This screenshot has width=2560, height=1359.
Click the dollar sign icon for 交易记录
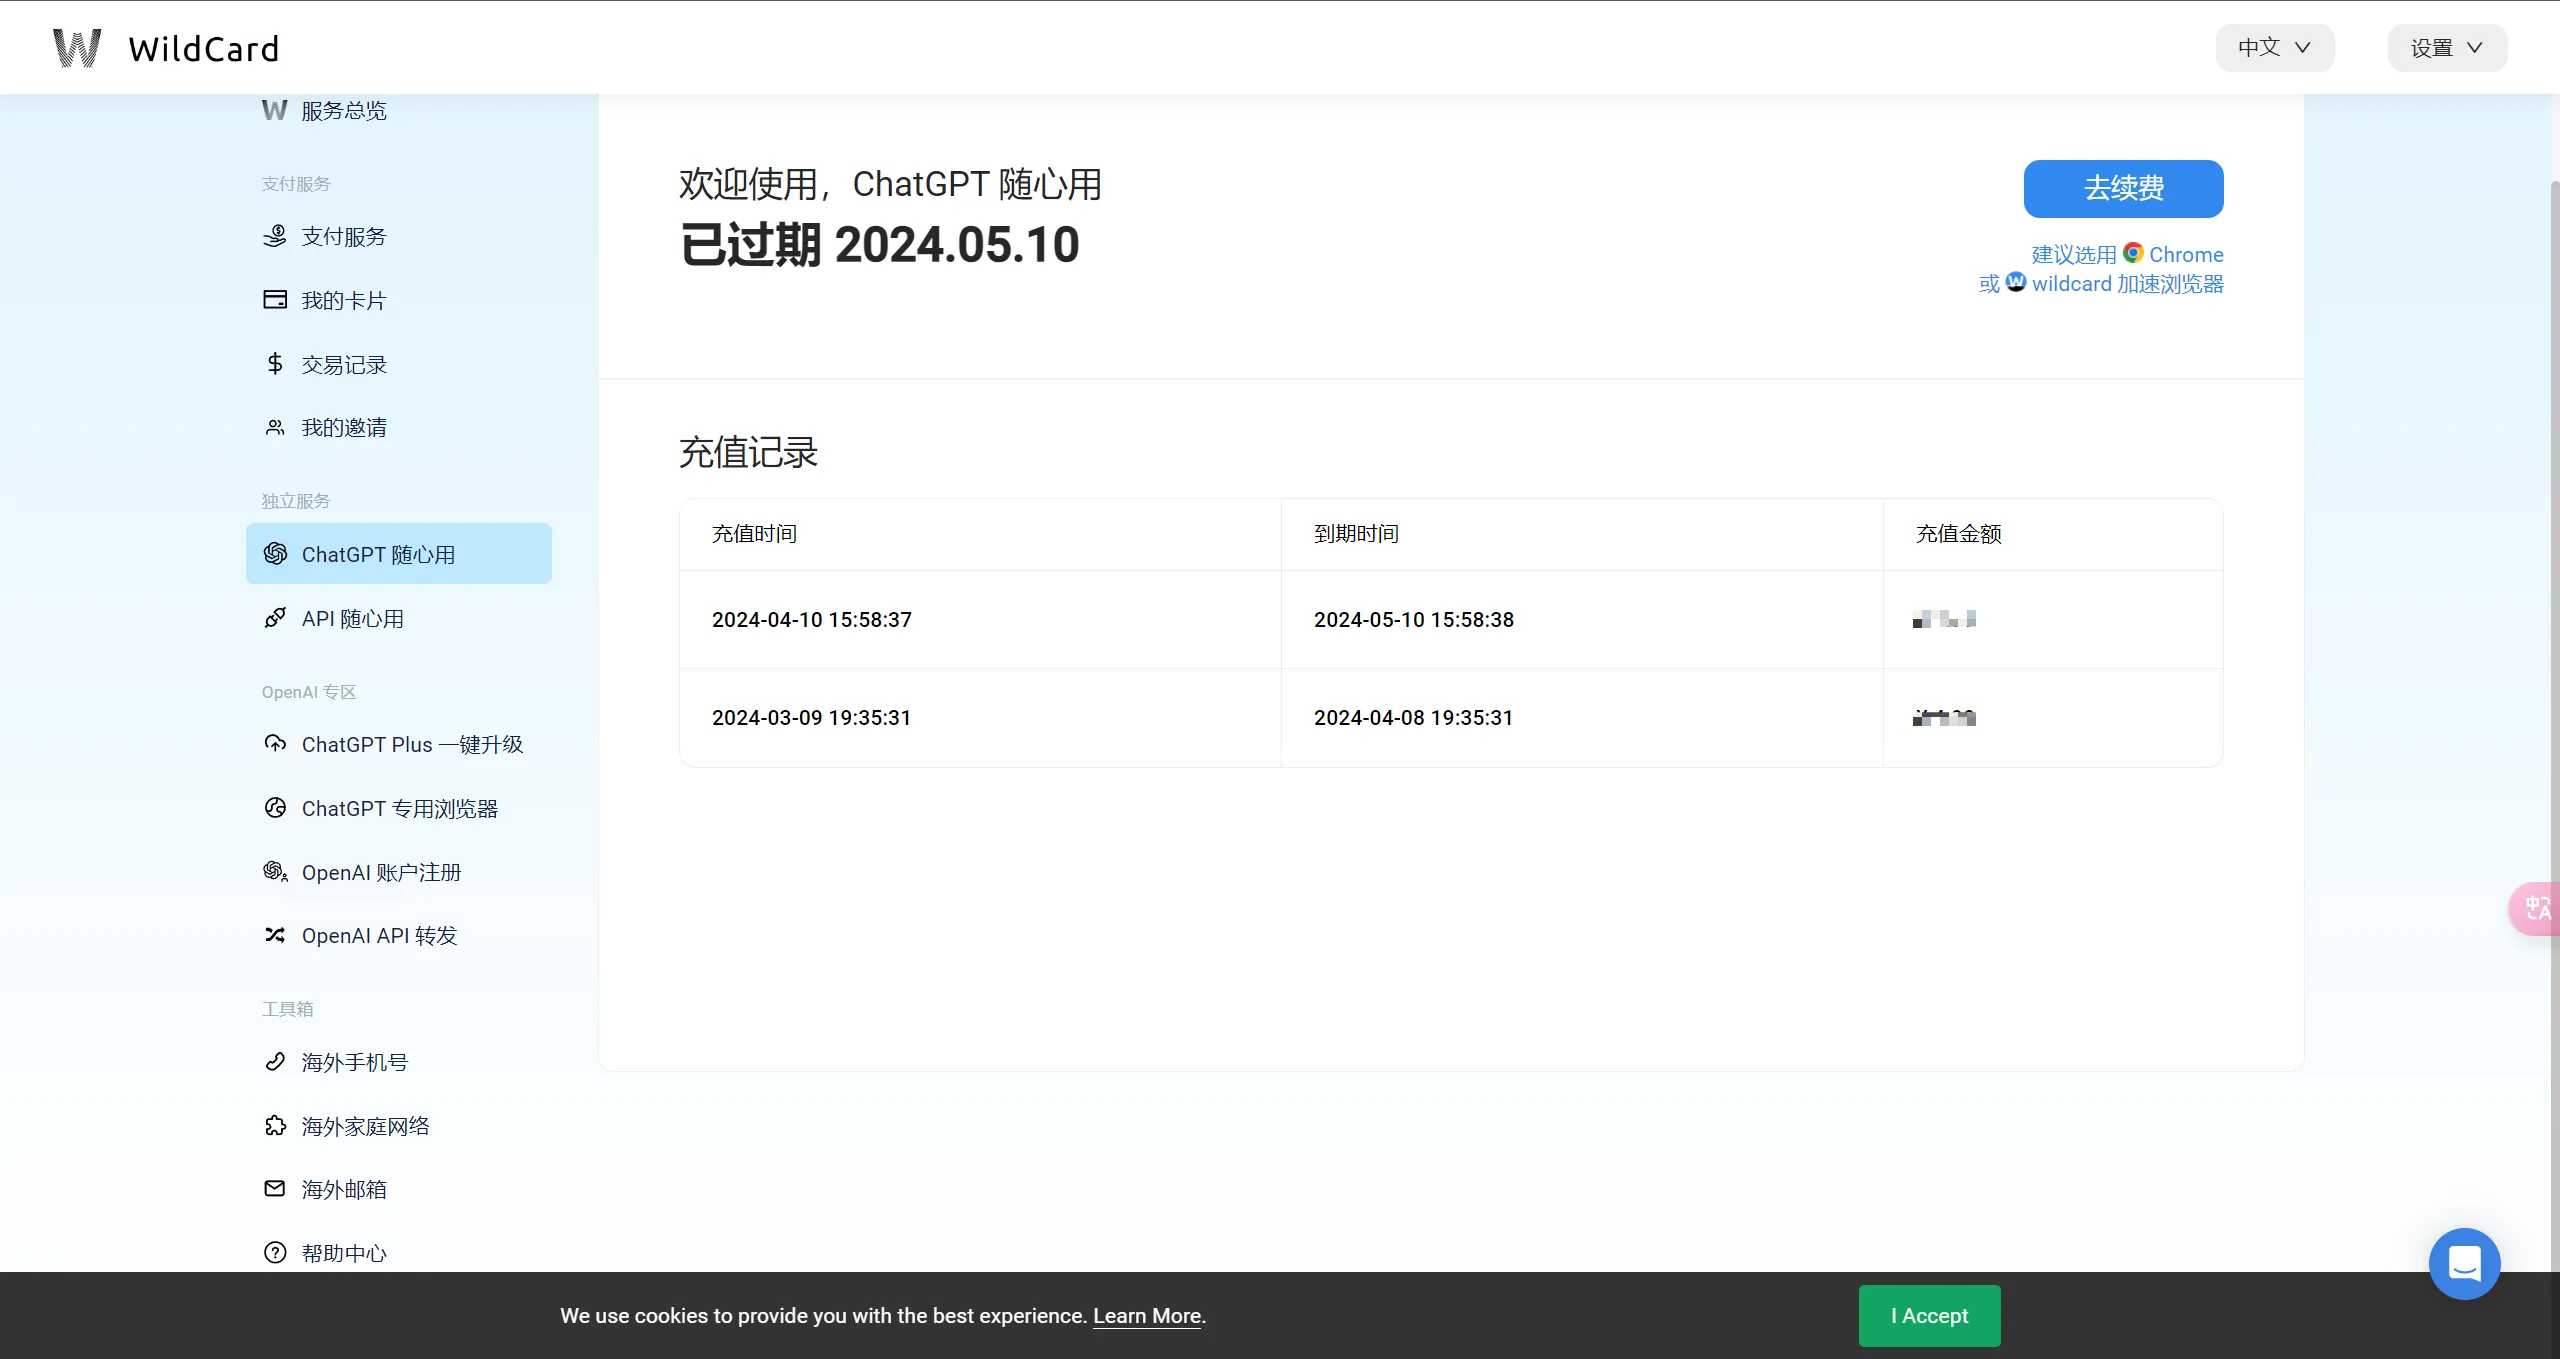tap(275, 364)
